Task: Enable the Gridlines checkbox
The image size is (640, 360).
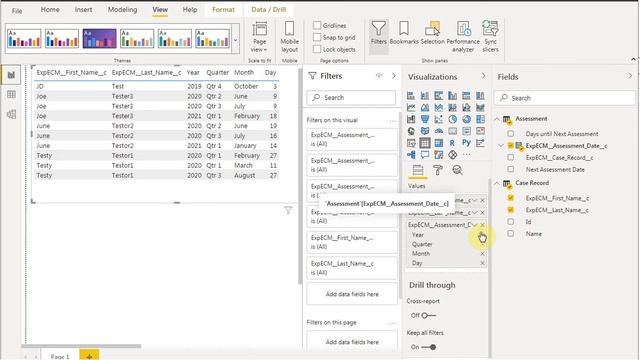Action: pyautogui.click(x=317, y=25)
